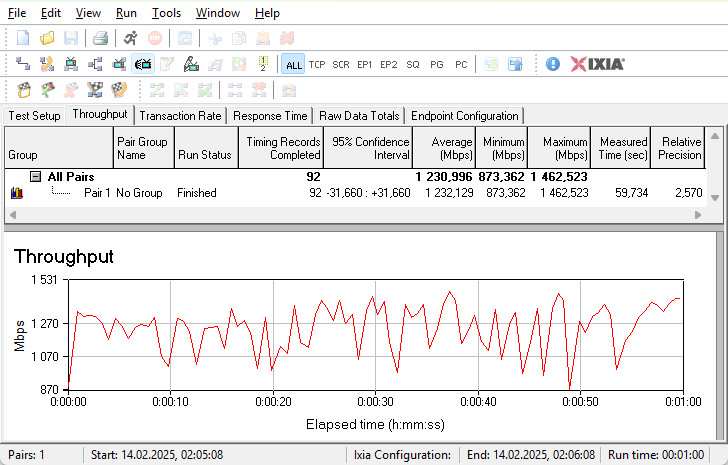Collapse the All Pairs group

click(35, 176)
